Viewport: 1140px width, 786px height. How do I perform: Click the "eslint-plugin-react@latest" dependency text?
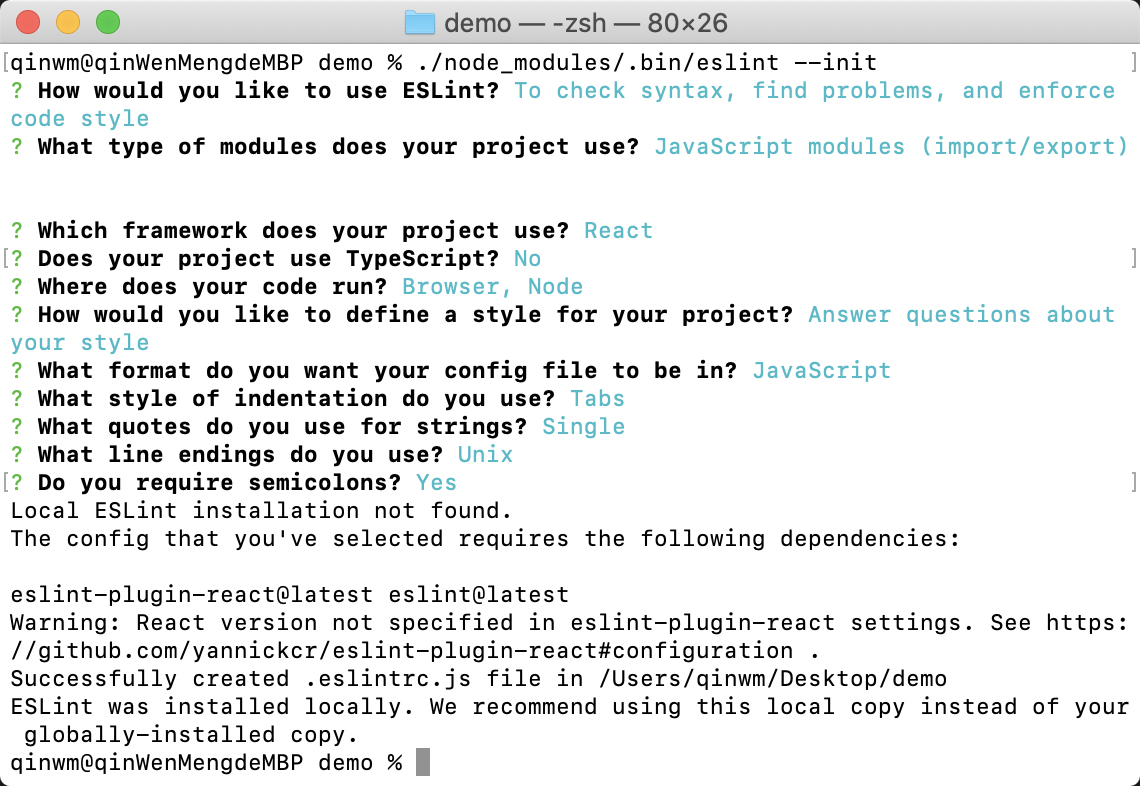191,595
